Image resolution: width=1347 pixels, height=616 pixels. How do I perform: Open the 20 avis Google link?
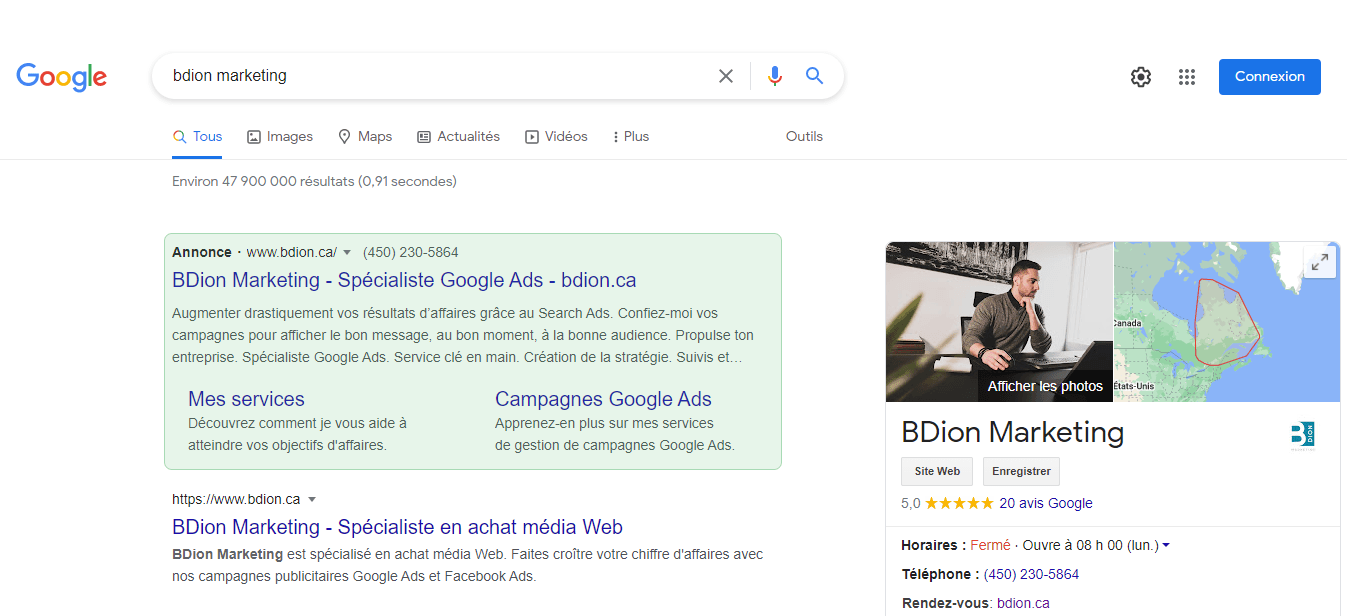(x=1045, y=503)
